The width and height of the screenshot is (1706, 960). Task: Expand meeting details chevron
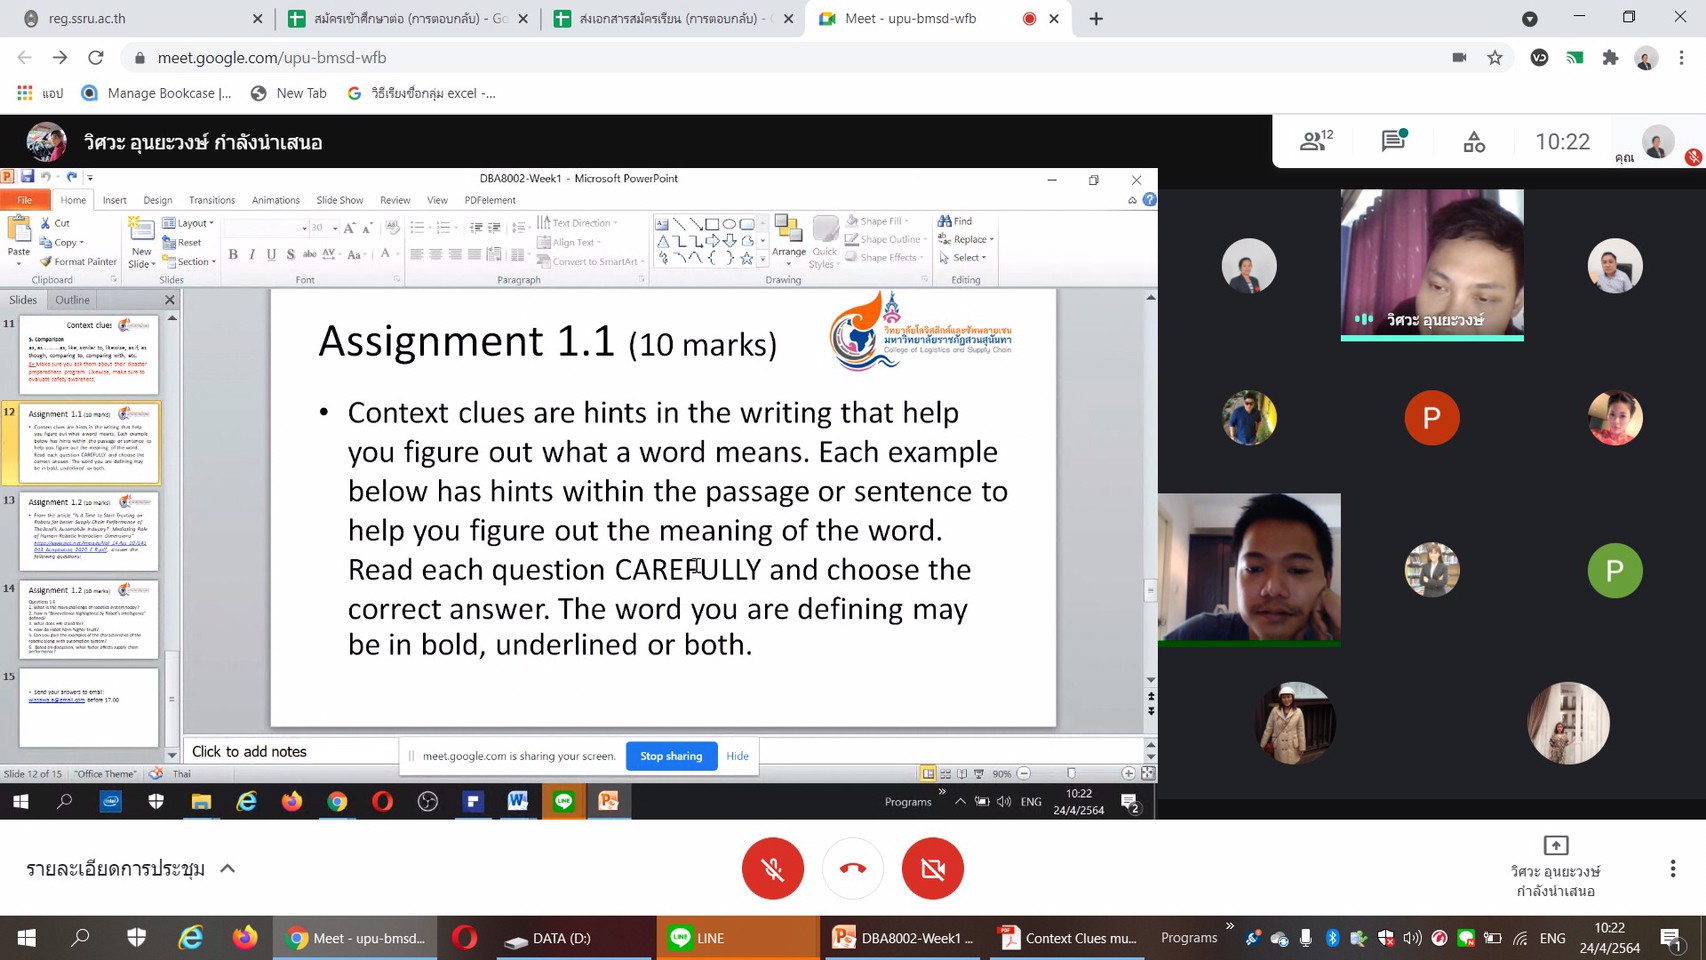tap(228, 868)
